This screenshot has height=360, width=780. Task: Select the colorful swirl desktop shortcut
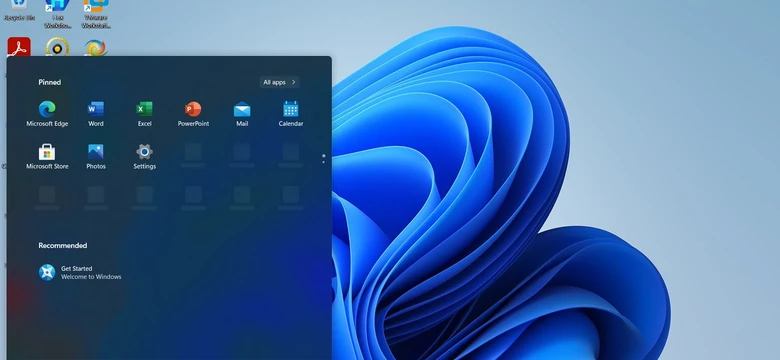coord(95,47)
